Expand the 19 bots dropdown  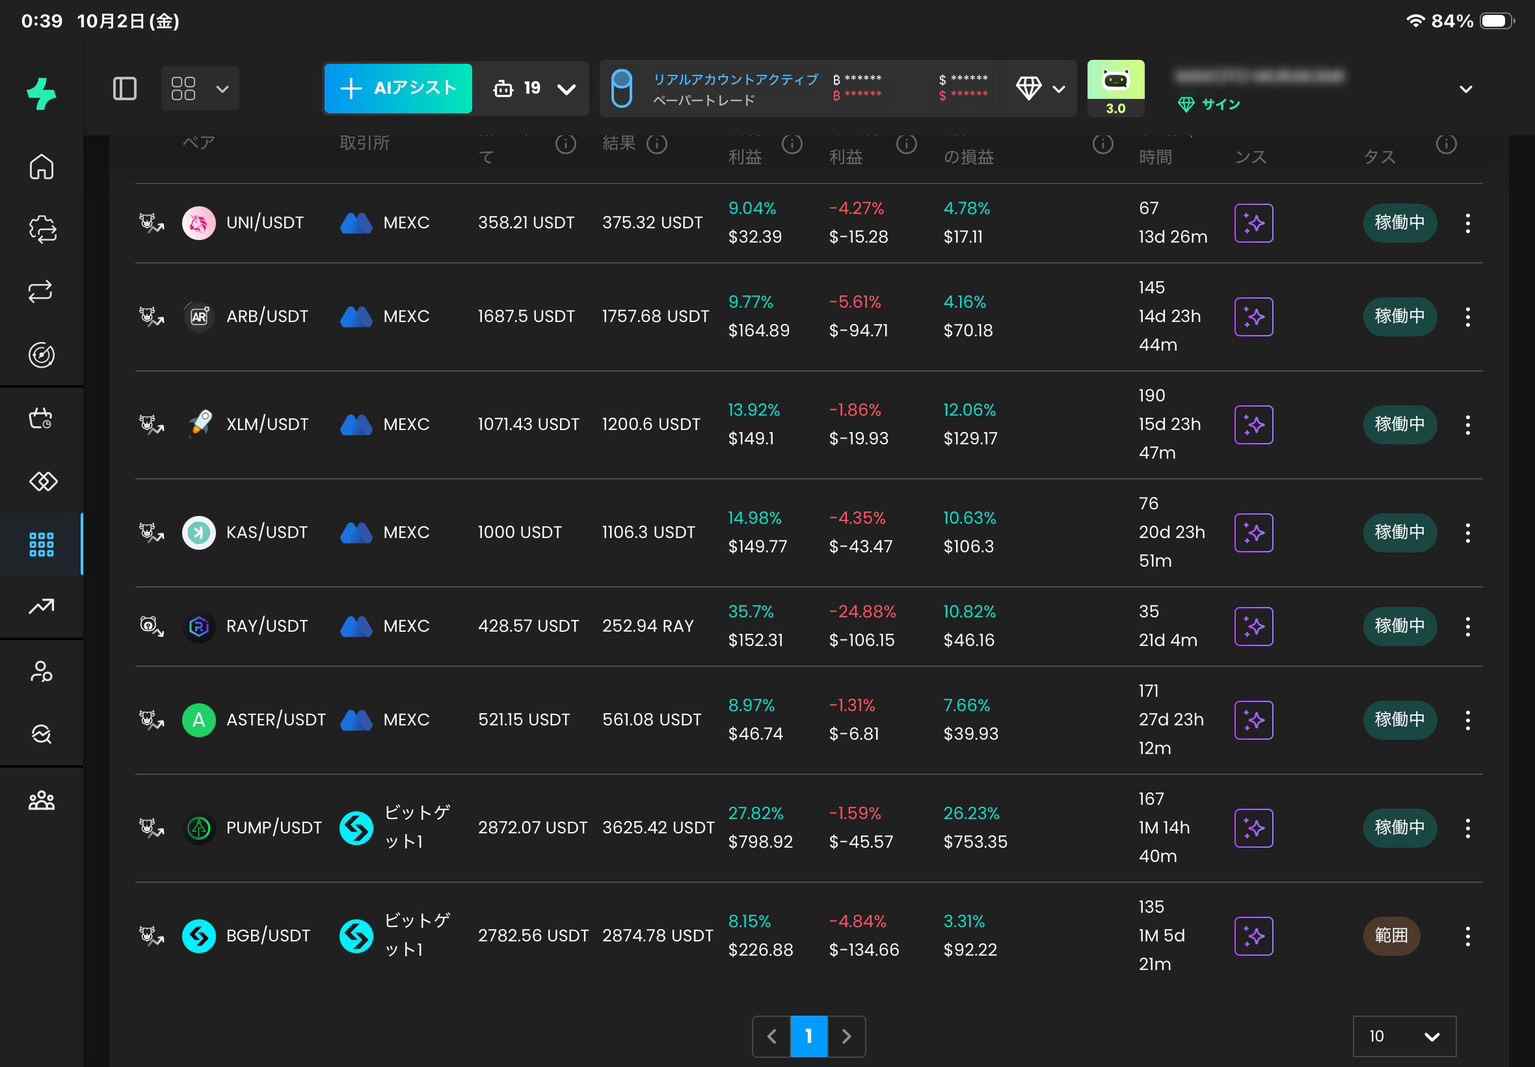pyautogui.click(x=534, y=89)
